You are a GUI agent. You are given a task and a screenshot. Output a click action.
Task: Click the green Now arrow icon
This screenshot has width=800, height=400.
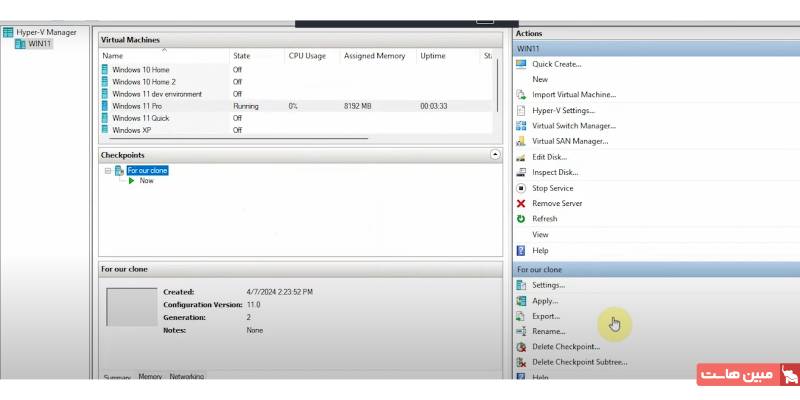(132, 181)
